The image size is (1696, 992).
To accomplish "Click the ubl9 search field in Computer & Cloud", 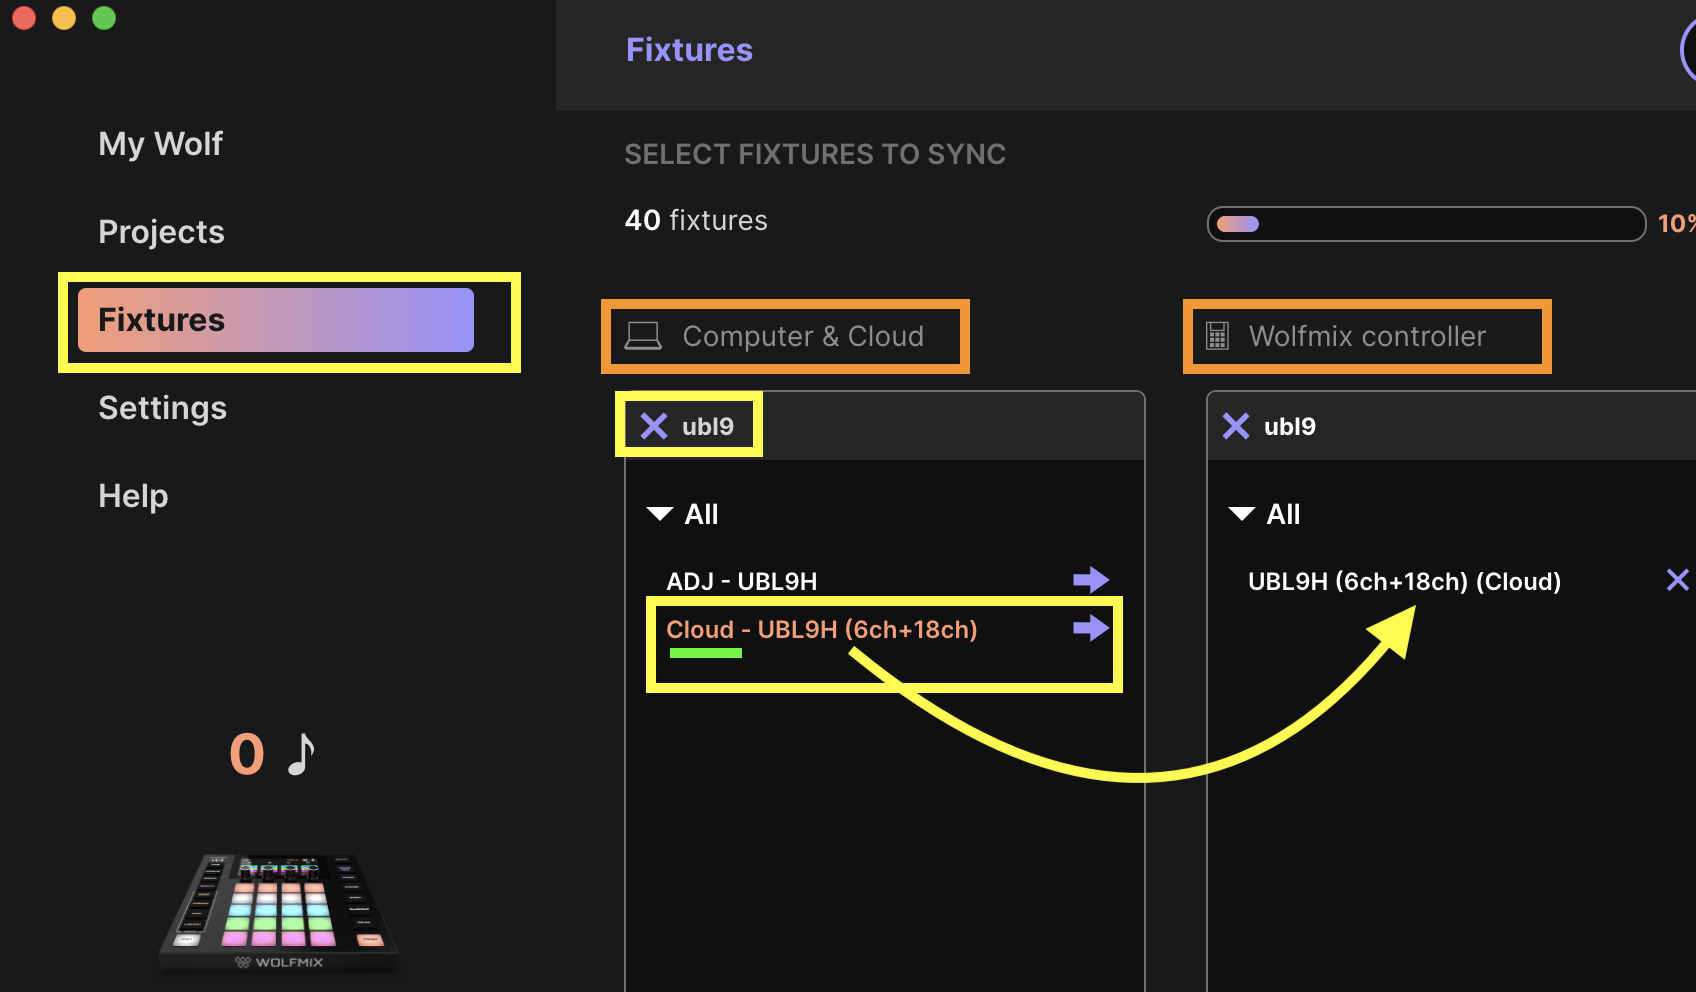I will coord(885,426).
